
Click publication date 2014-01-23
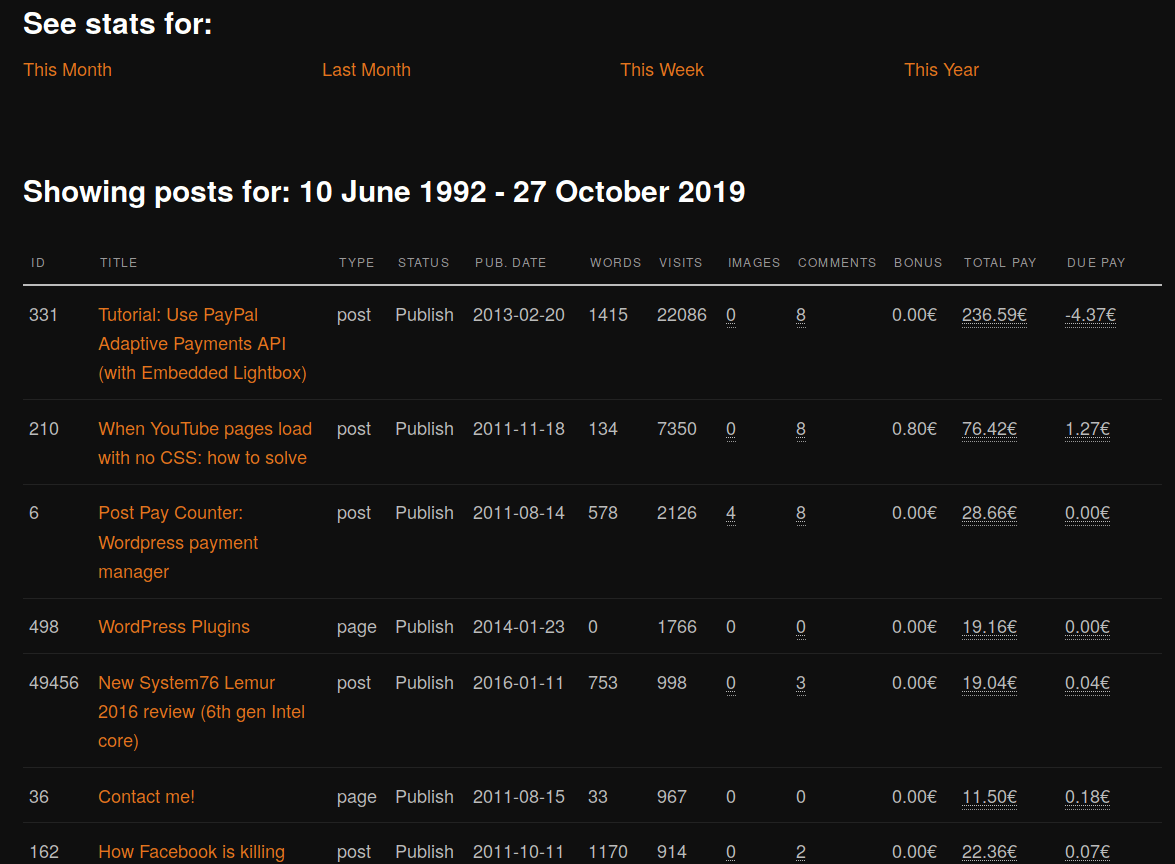pyautogui.click(x=519, y=627)
